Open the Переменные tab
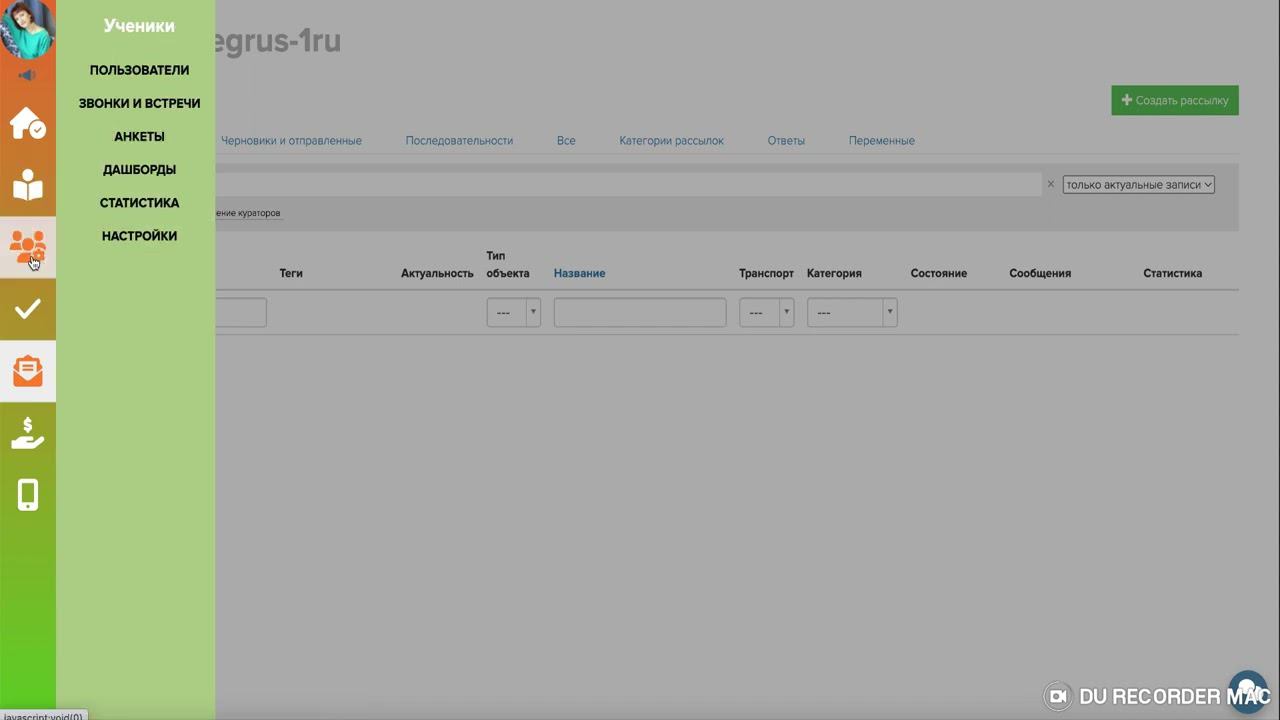This screenshot has height=720, width=1280. click(x=881, y=141)
